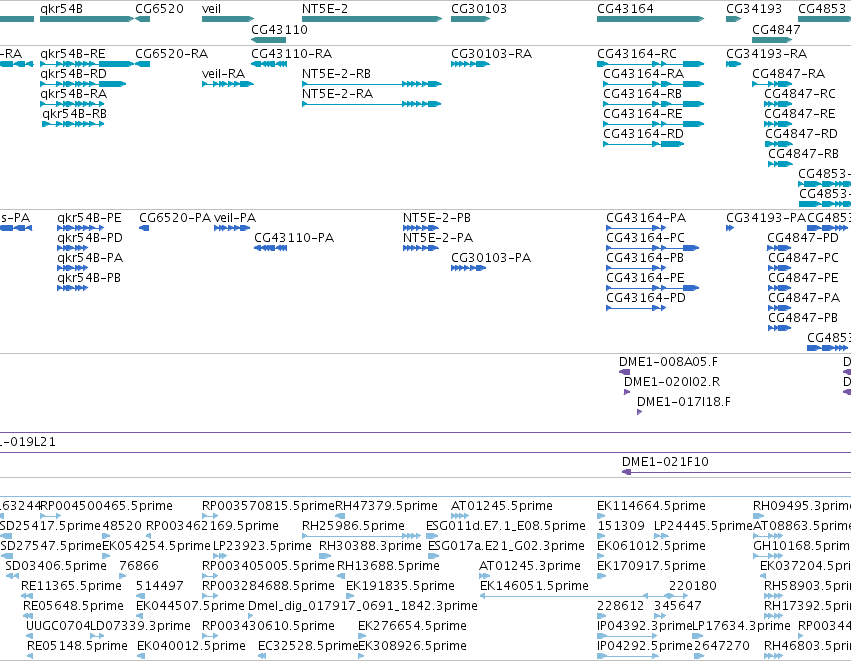The width and height of the screenshot is (851, 661).
Task: Click transcript CG4847-RC
Action: tap(800, 94)
